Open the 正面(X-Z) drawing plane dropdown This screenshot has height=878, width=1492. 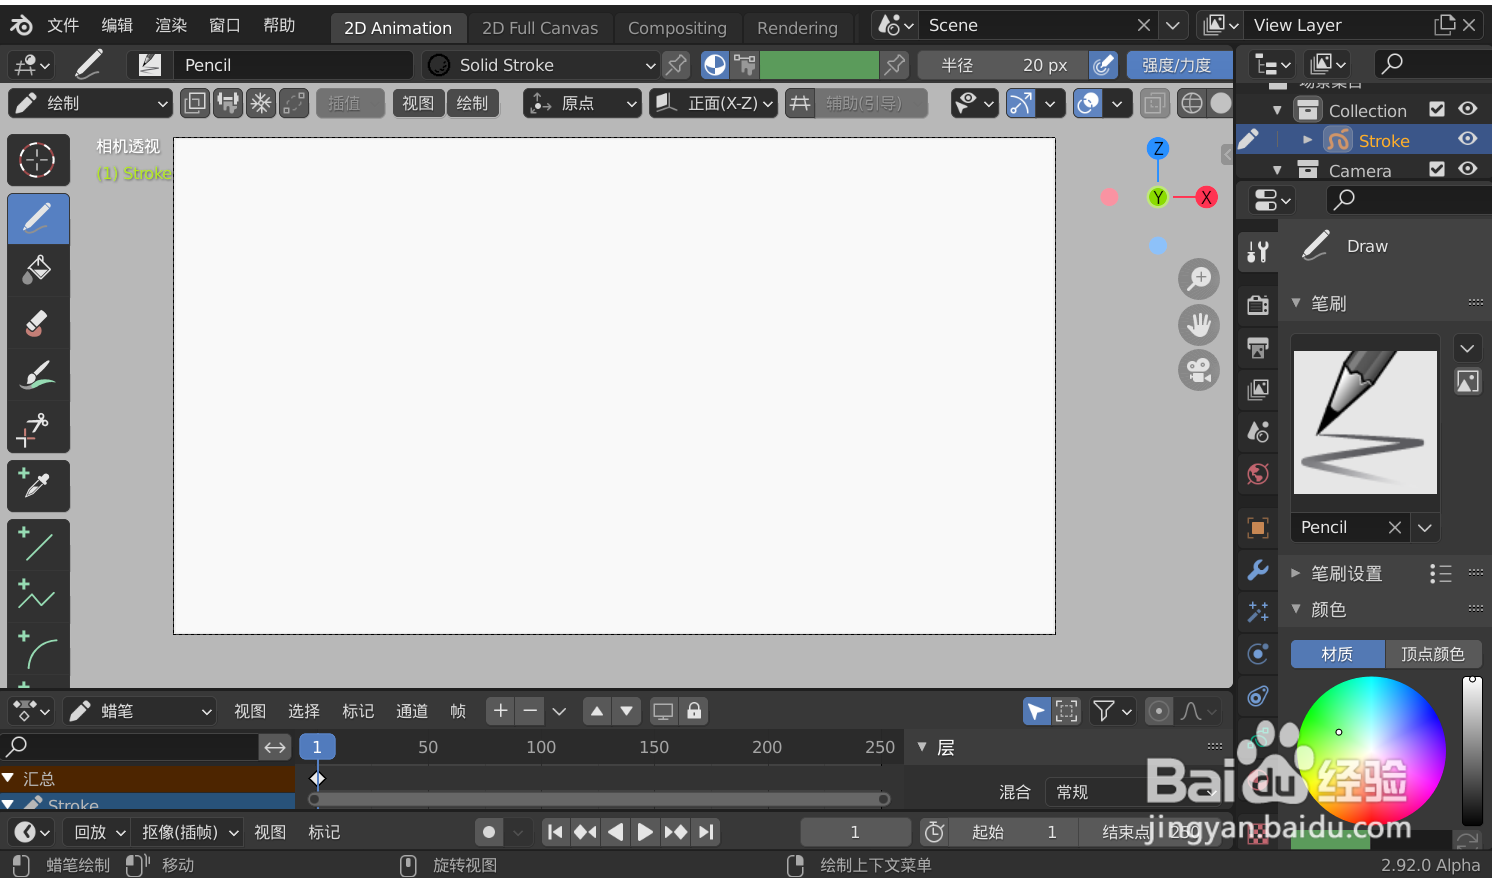point(713,102)
